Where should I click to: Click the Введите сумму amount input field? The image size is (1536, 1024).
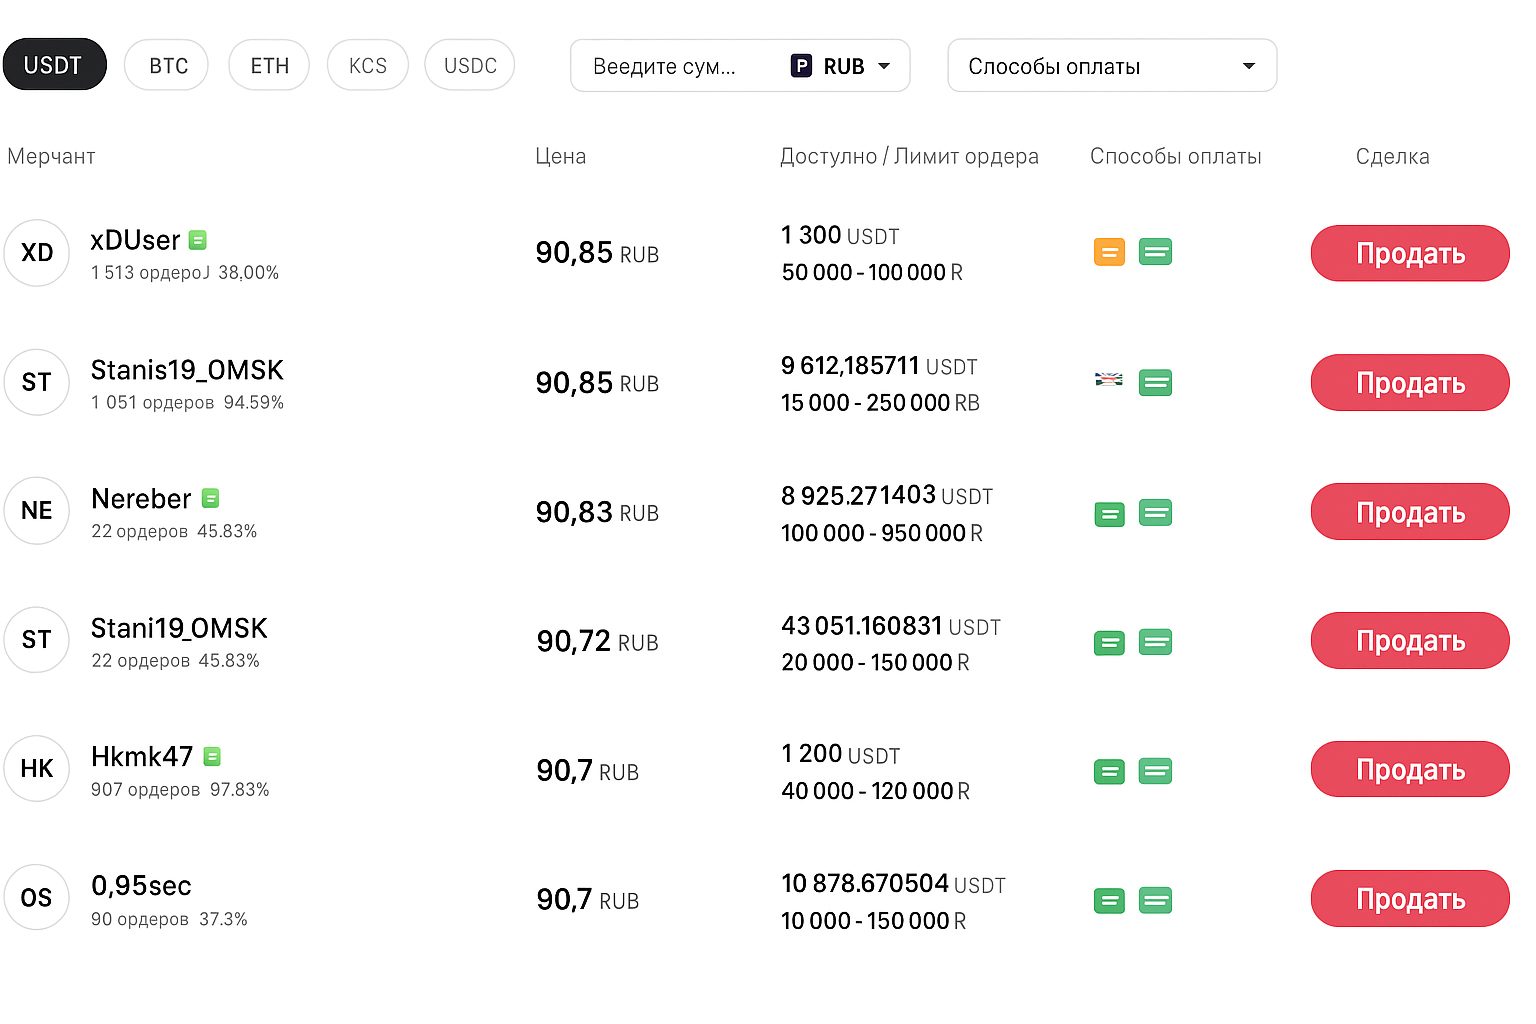tap(670, 66)
